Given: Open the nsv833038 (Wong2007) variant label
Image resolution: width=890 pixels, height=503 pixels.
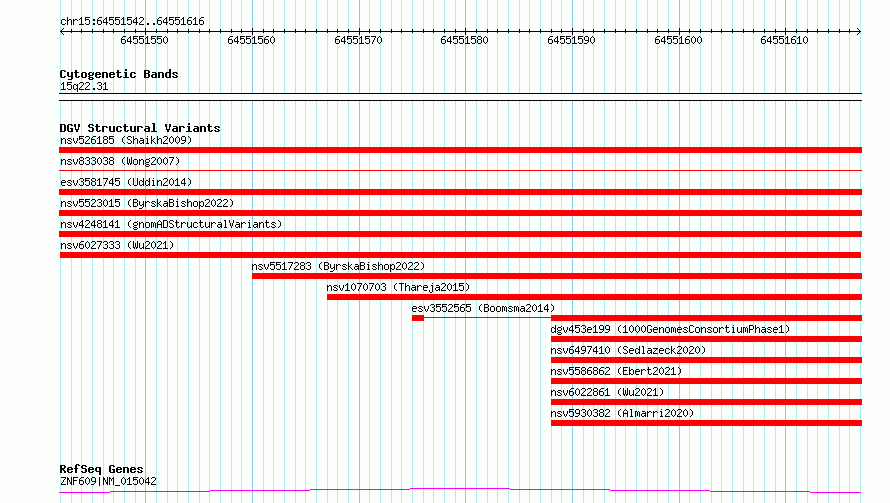Looking at the screenshot, I should (120, 161).
